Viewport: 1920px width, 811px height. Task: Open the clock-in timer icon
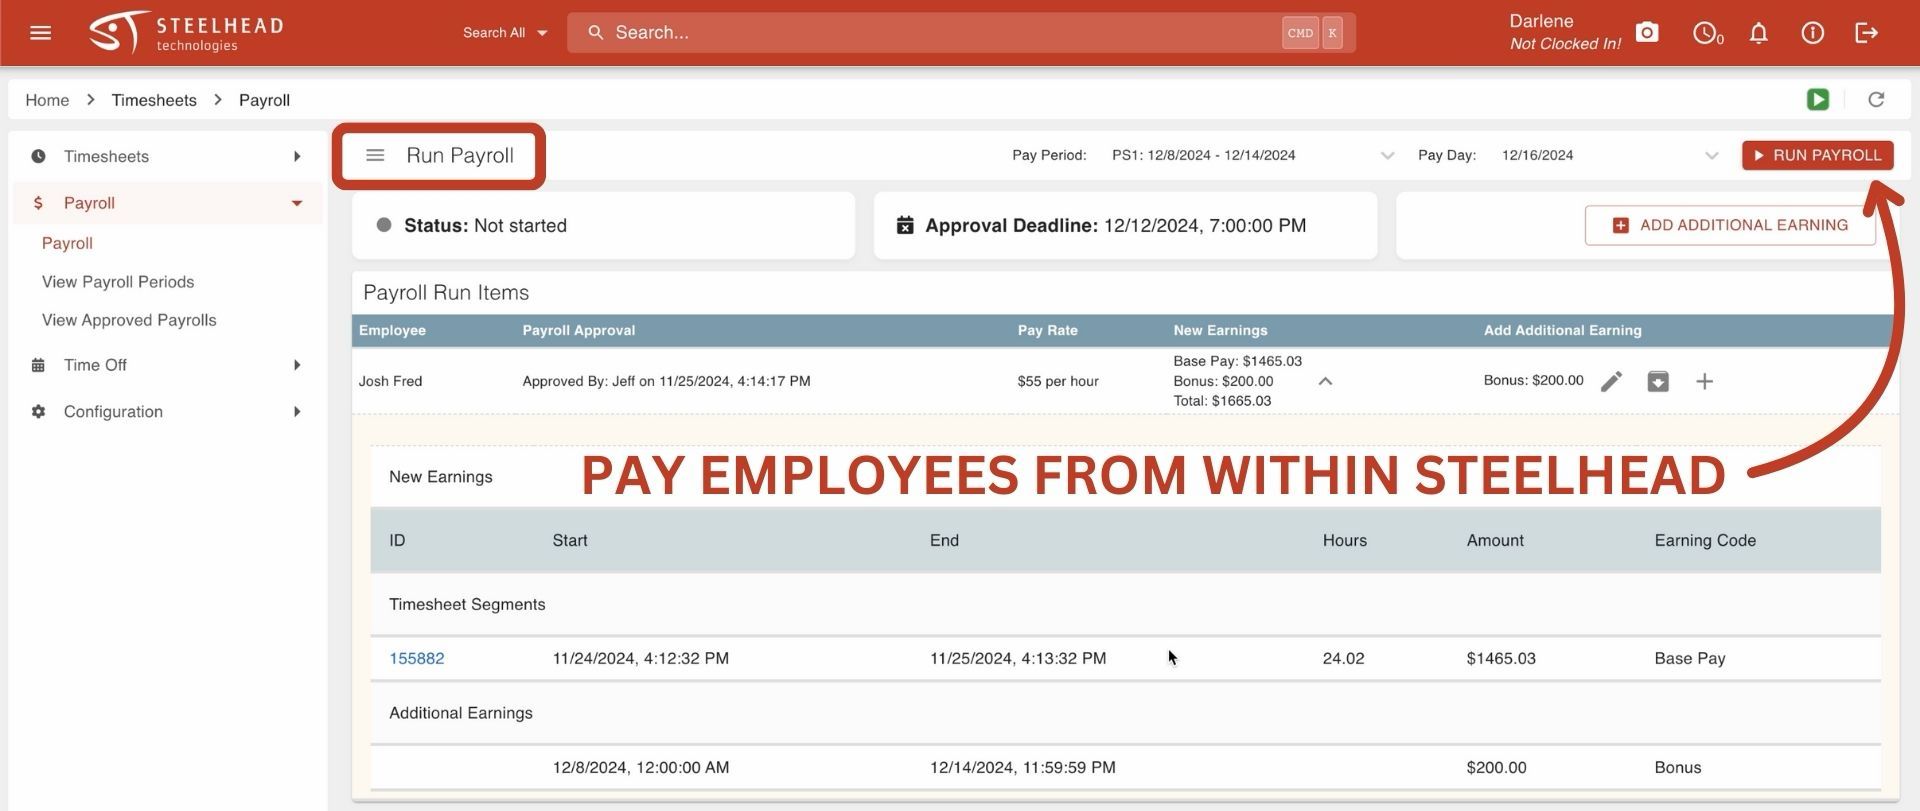click(x=1707, y=33)
